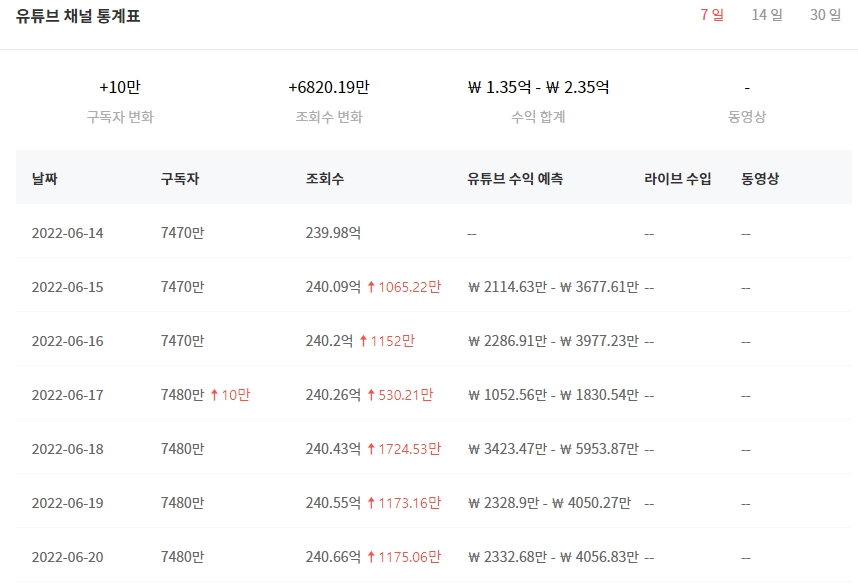Switch to the 14일 tab

766,17
